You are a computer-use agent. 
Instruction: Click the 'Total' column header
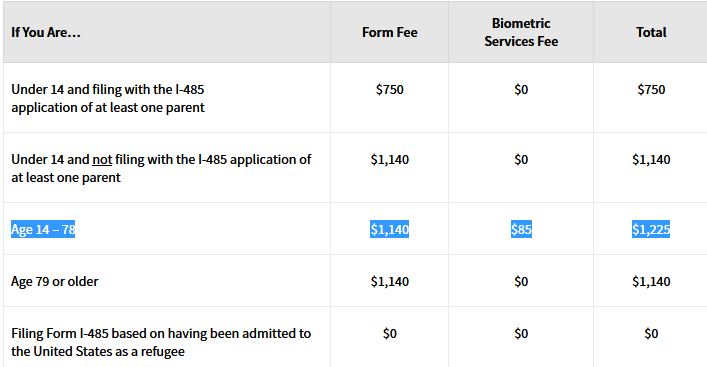651,32
